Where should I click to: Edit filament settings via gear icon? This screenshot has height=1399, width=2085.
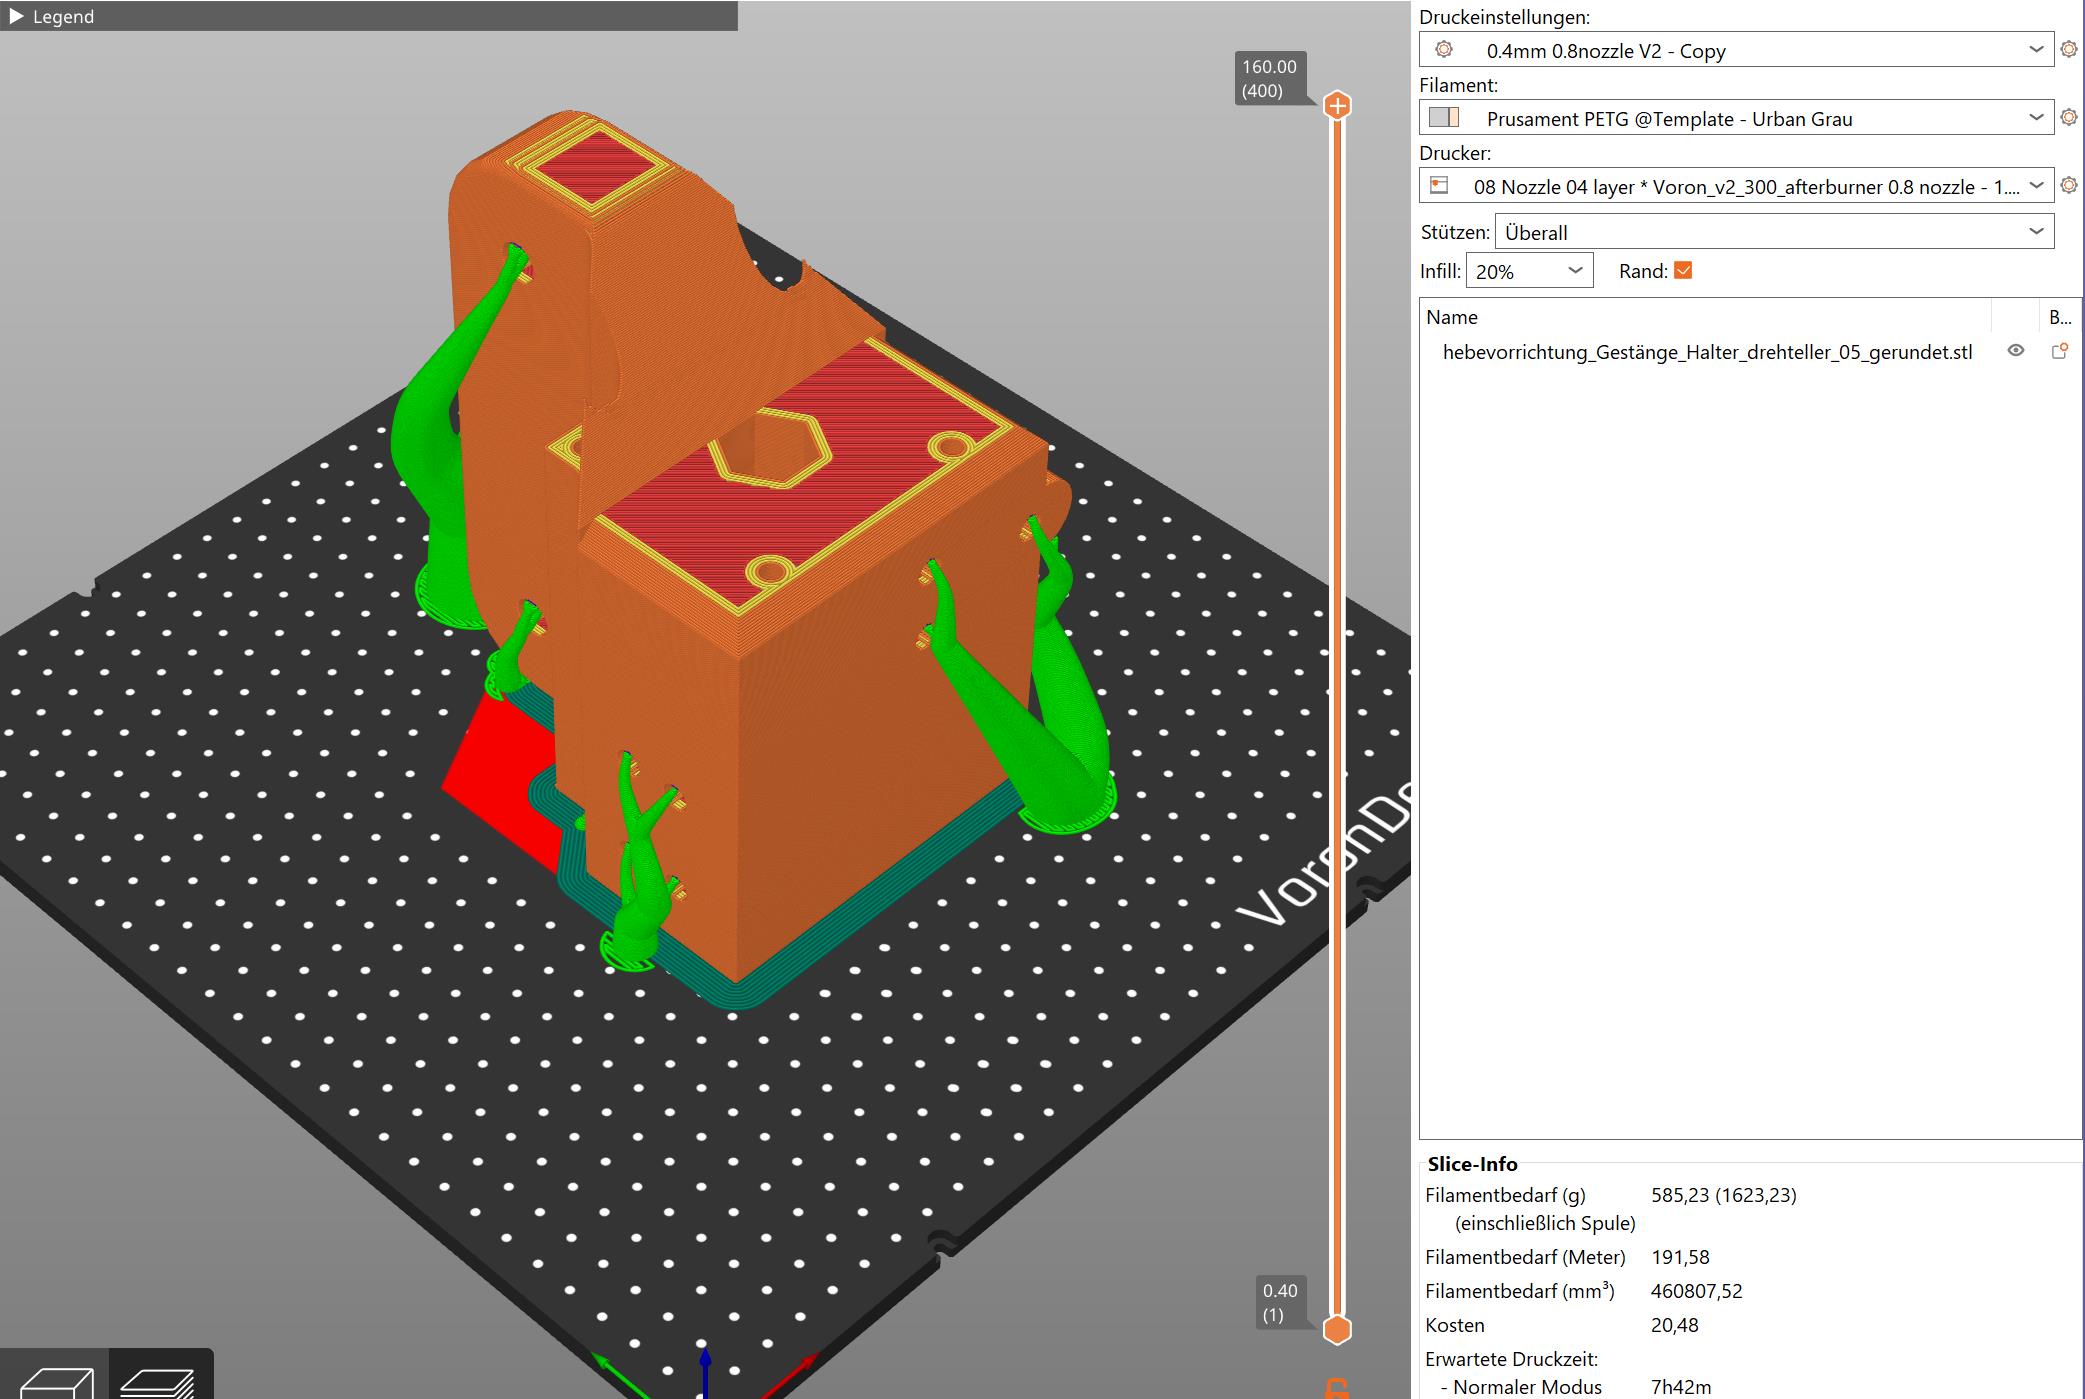click(x=2069, y=117)
